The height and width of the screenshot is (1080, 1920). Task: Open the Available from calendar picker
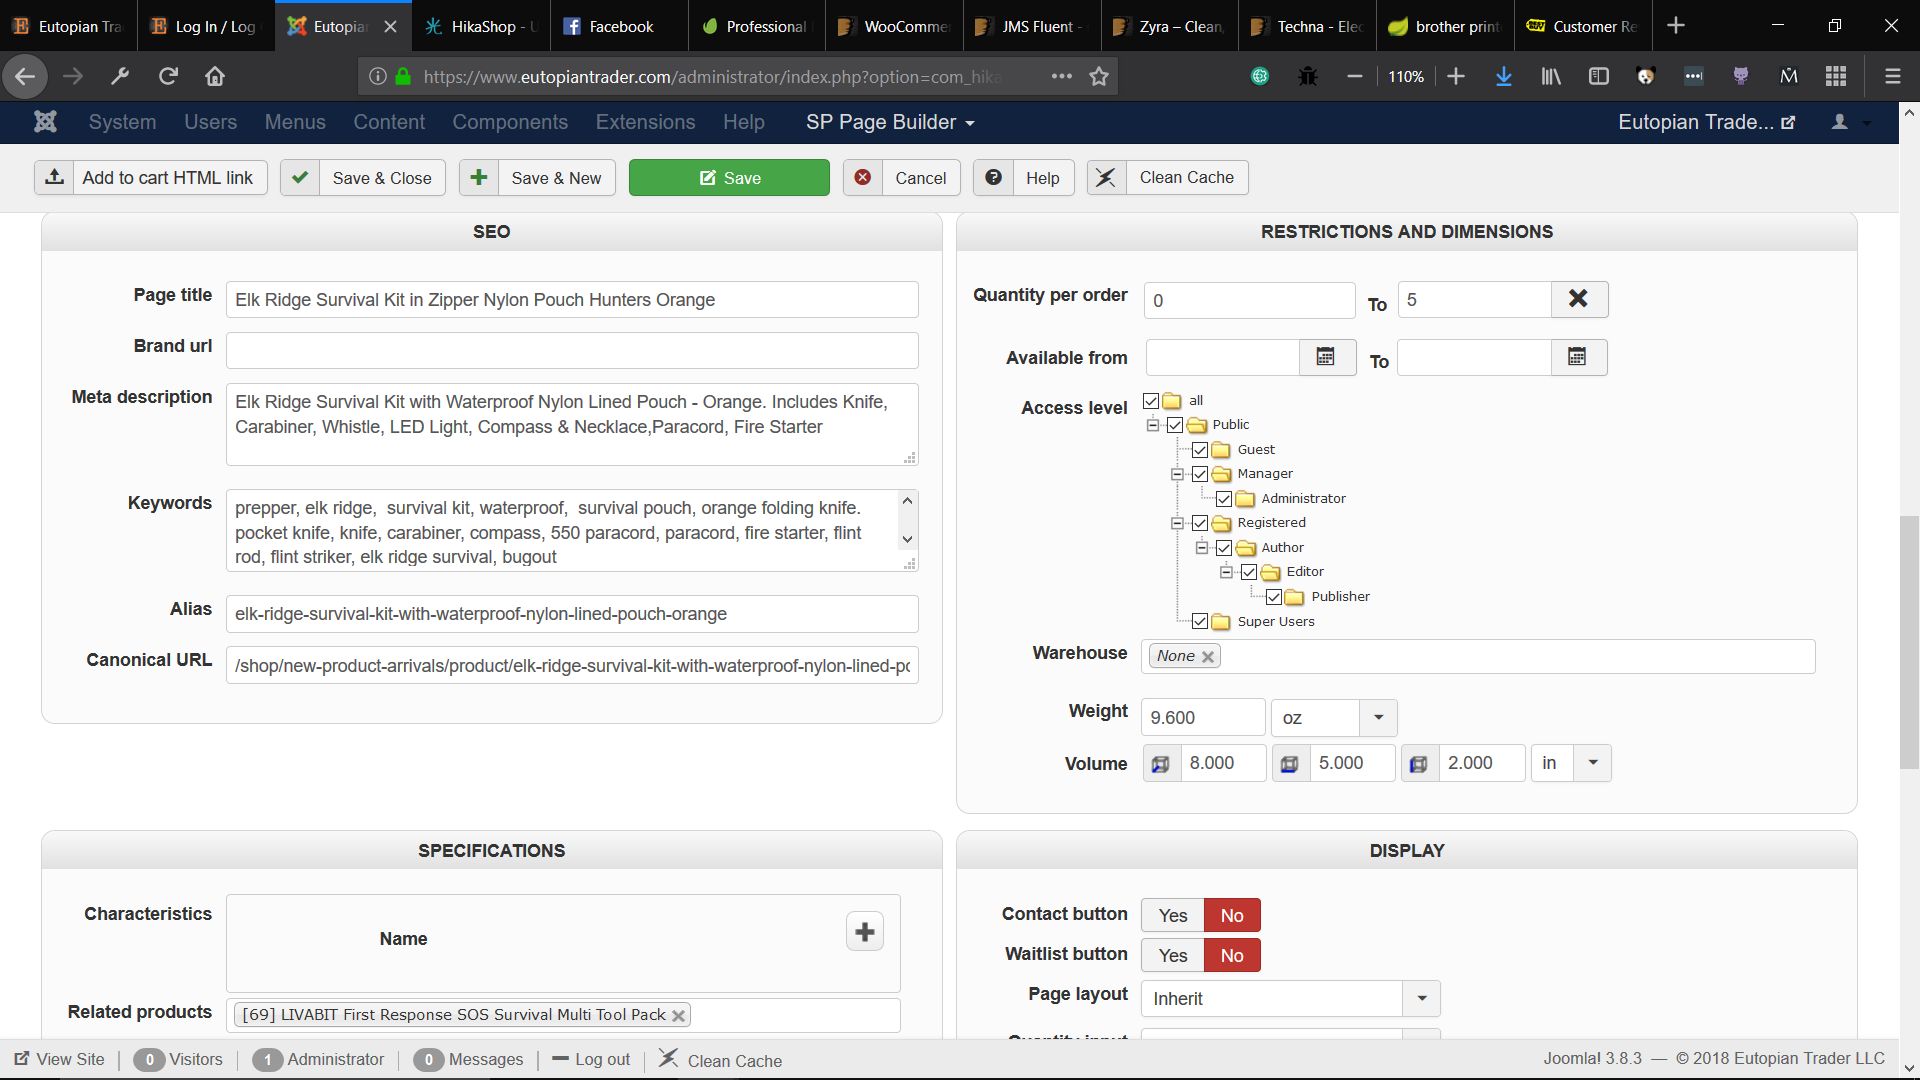pyautogui.click(x=1326, y=357)
